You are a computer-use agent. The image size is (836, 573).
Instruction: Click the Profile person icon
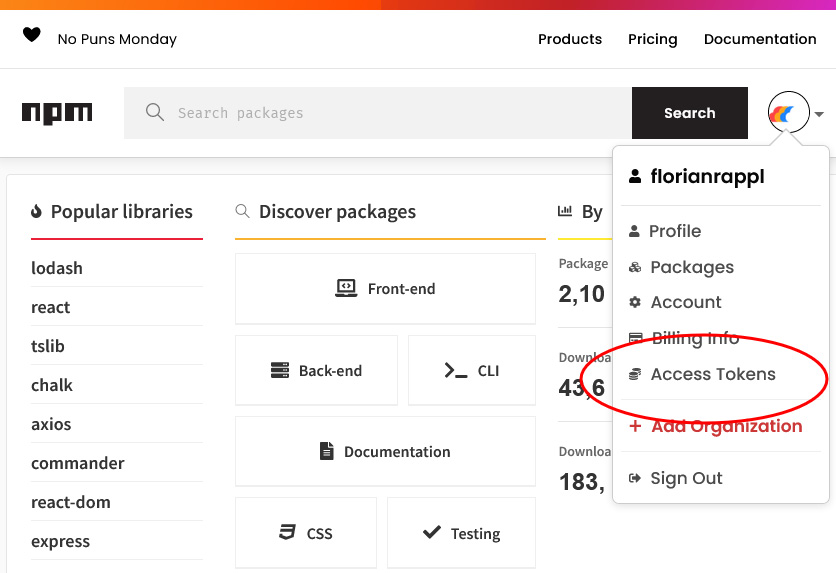634,231
